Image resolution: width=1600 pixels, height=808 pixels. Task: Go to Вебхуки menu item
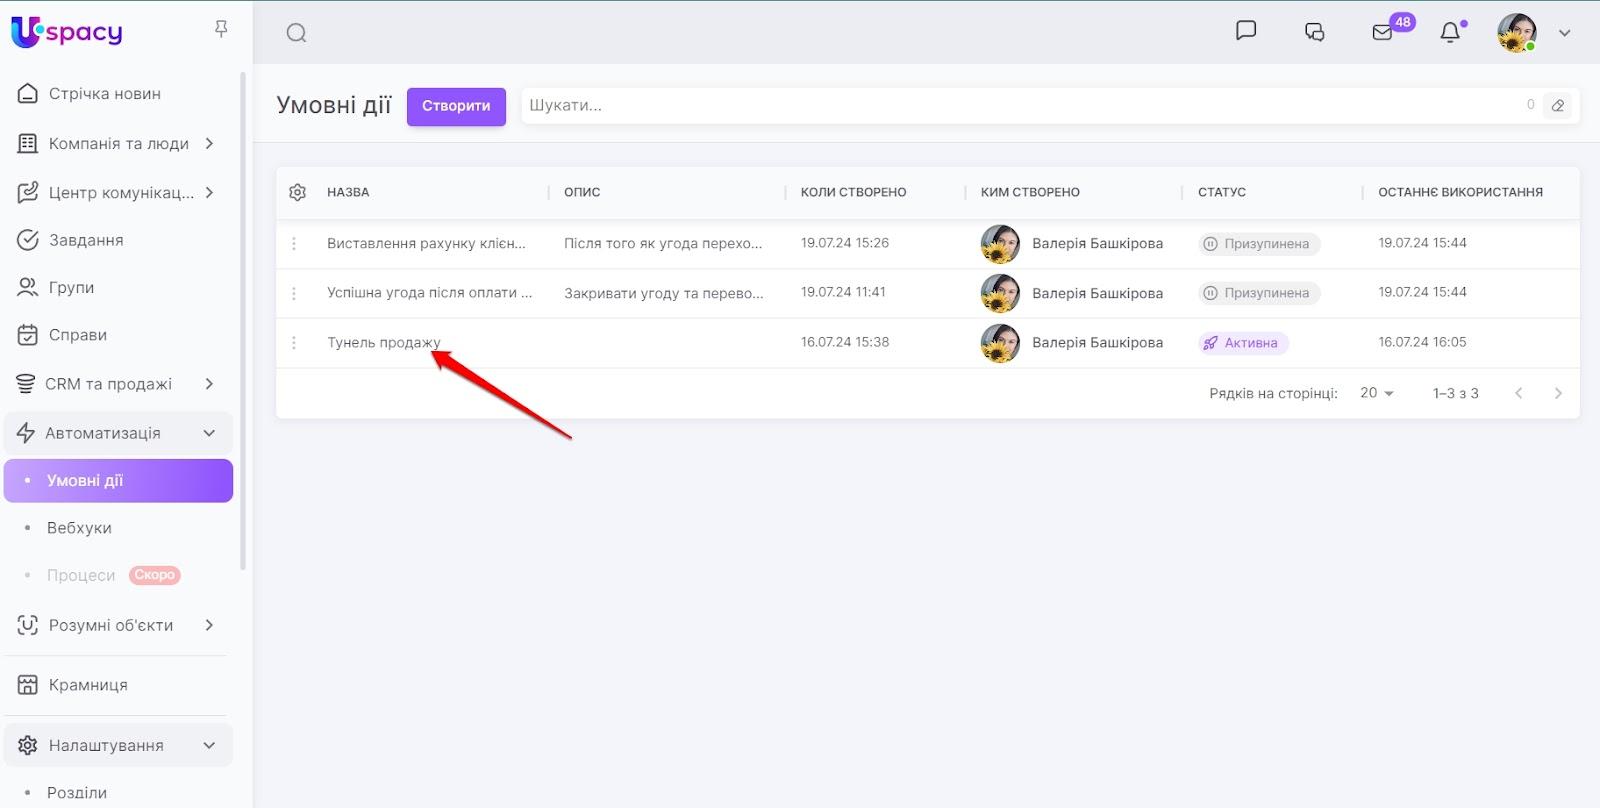(x=79, y=528)
